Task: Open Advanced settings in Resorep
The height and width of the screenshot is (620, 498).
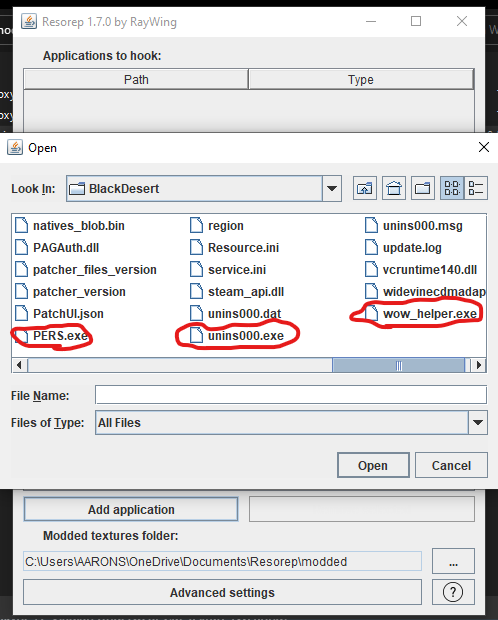Action: pos(222,592)
